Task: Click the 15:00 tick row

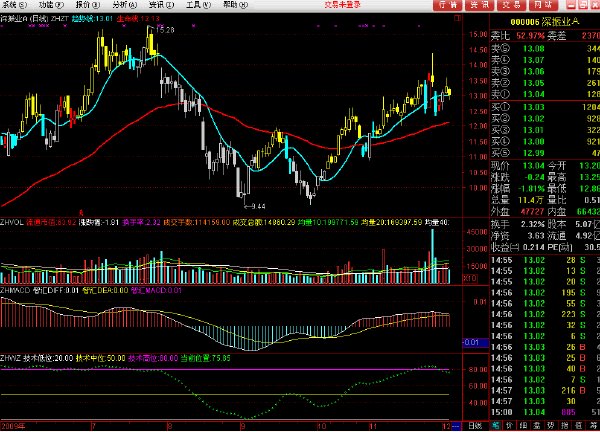Action: click(x=545, y=412)
